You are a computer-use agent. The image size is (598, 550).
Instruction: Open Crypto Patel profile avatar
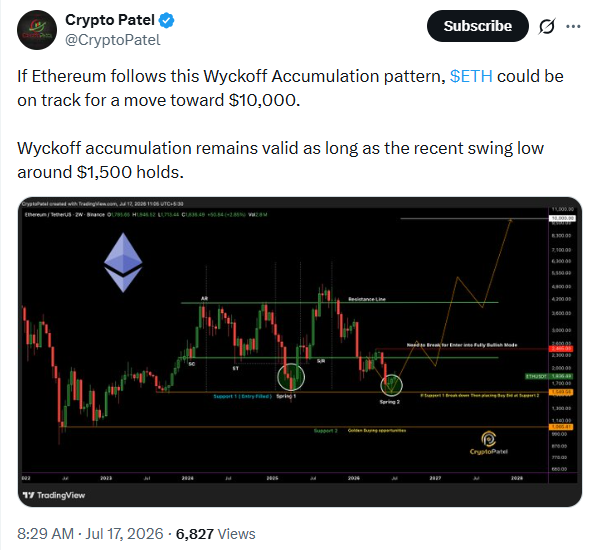(37, 30)
